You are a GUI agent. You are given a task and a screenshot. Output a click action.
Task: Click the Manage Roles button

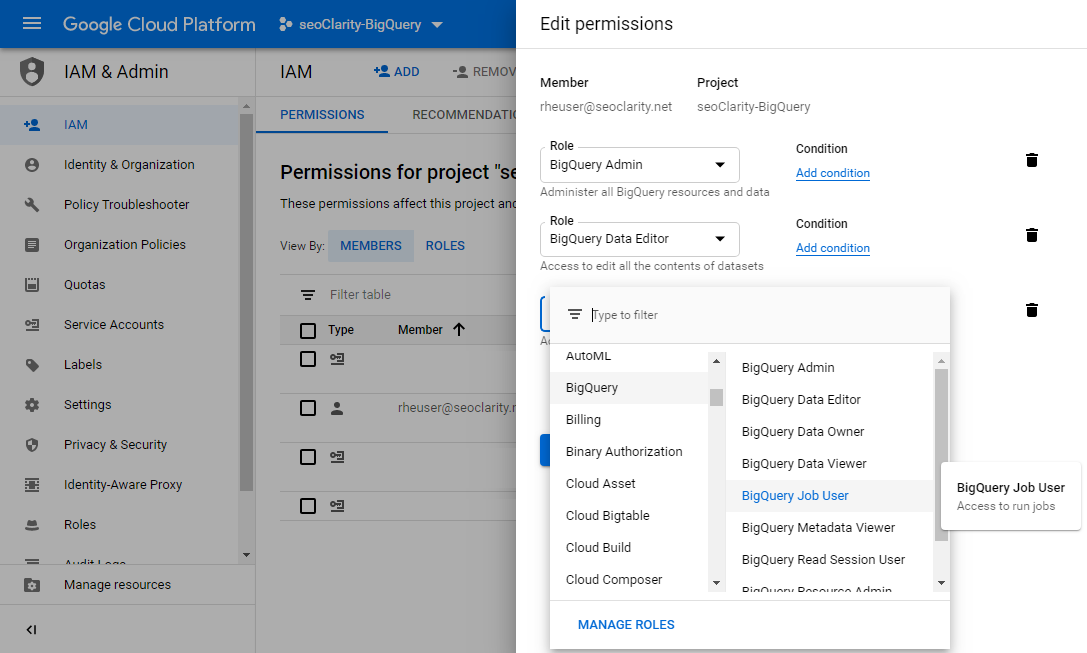pos(626,625)
